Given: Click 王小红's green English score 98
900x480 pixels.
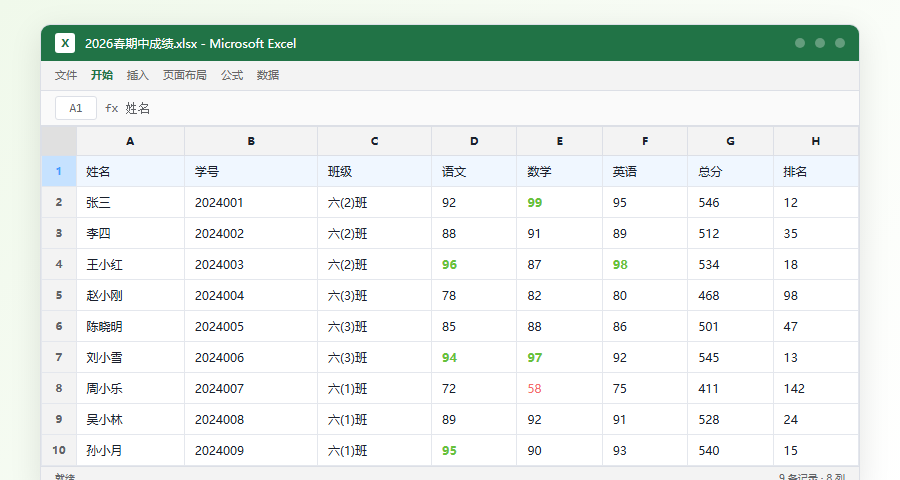Looking at the screenshot, I should pos(645,264).
